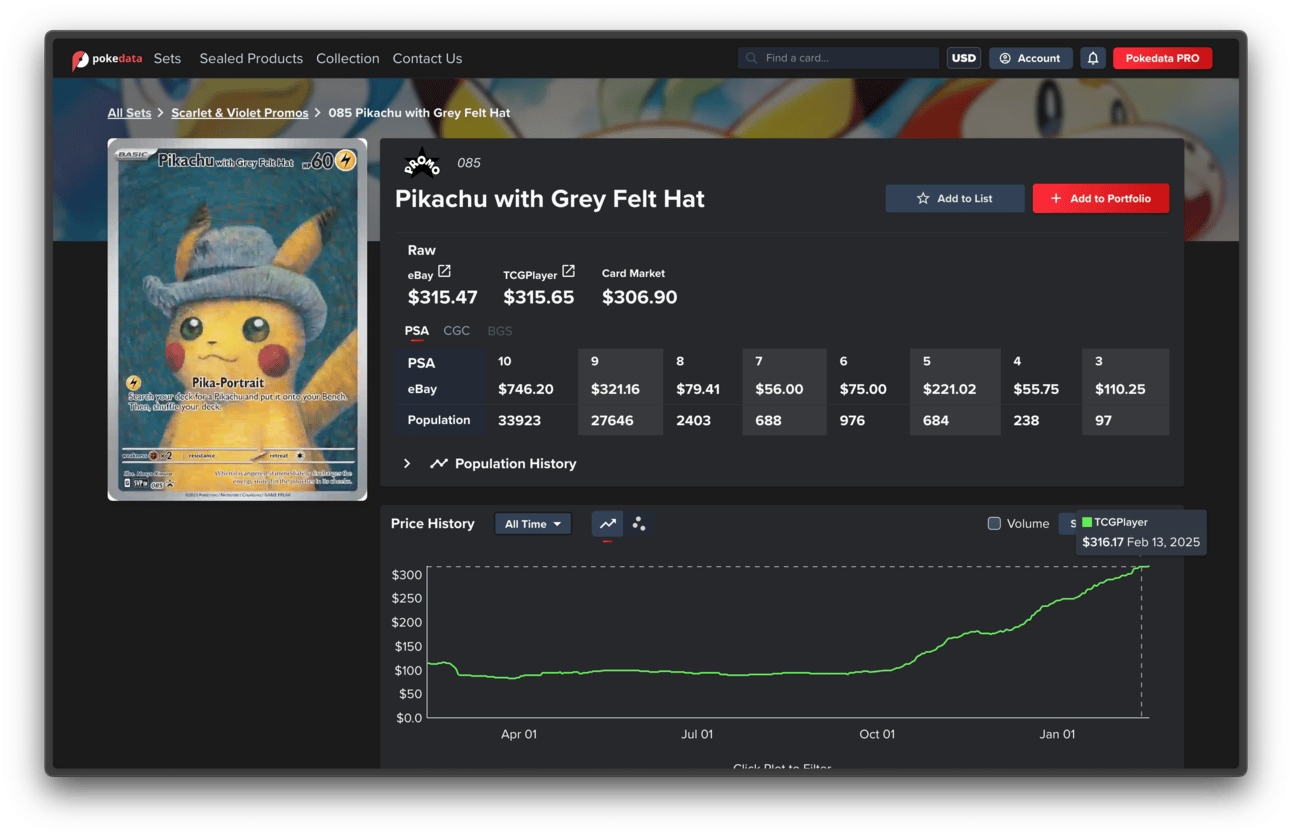Switch to the PSA tab
Viewport: 1292px width, 836px height.
pyautogui.click(x=417, y=331)
